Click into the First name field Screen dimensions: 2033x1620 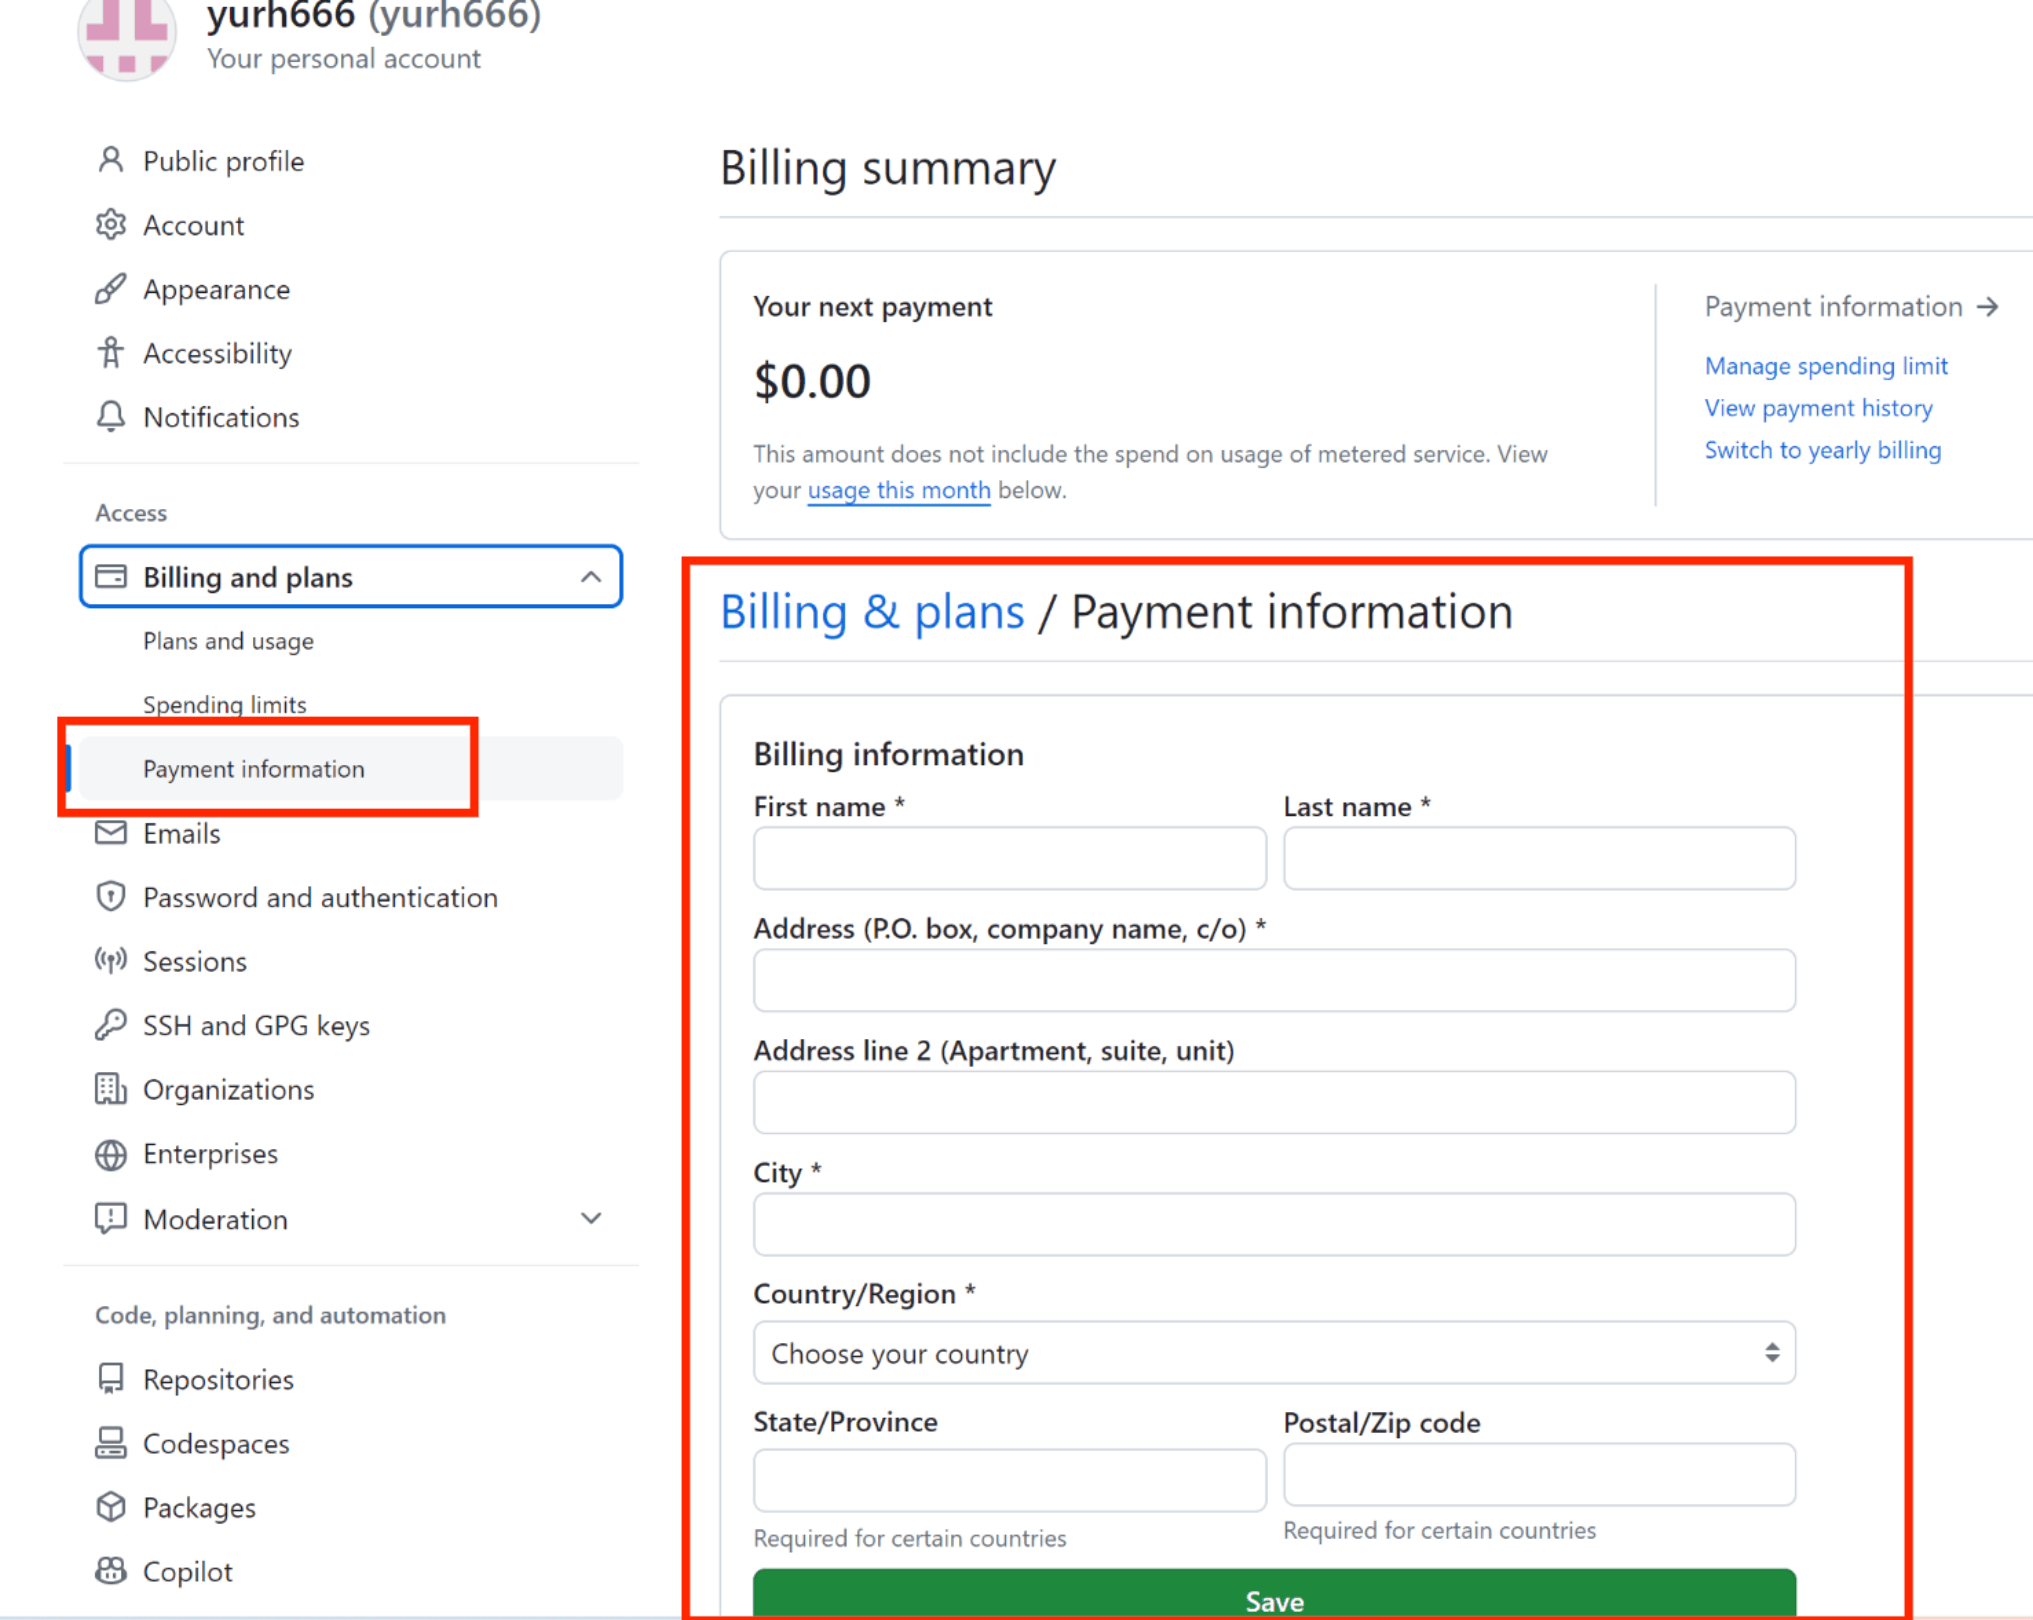[x=1009, y=858]
